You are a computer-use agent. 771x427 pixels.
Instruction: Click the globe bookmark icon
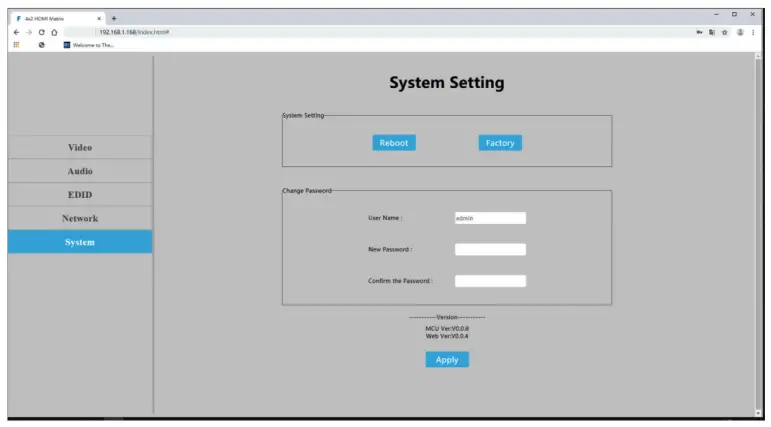click(x=42, y=45)
